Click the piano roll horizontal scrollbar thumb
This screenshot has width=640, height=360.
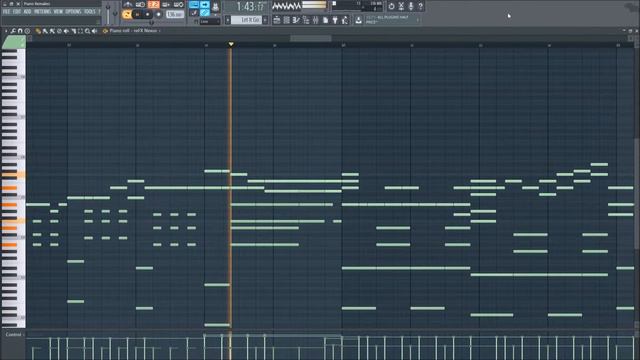pos(311,38)
